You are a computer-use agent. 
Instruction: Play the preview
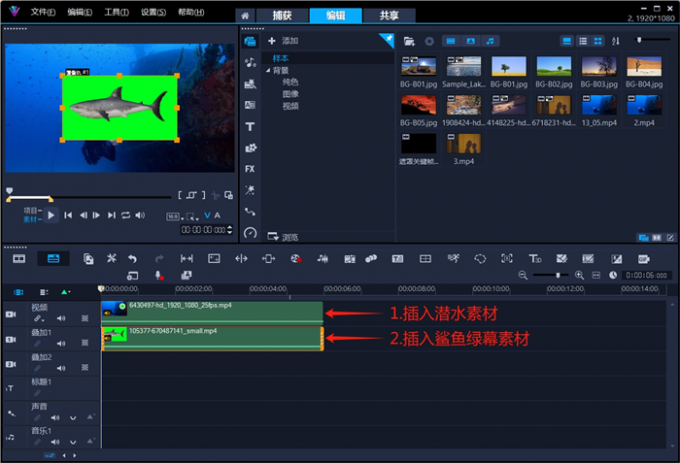51,215
